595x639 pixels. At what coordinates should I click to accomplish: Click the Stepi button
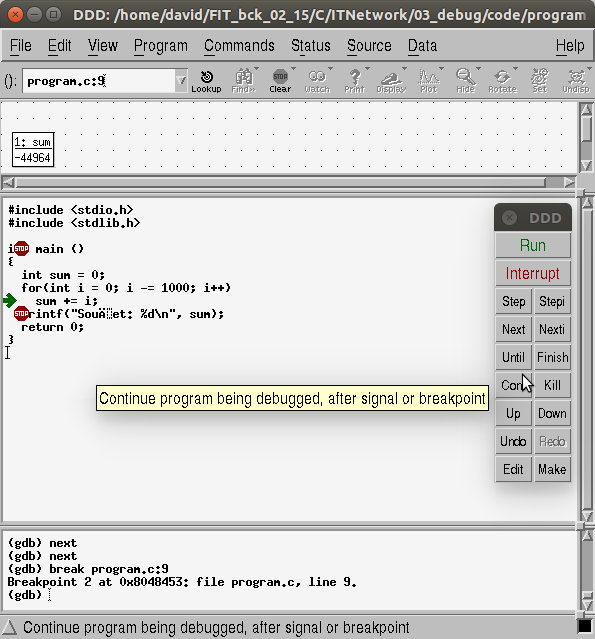click(552, 301)
